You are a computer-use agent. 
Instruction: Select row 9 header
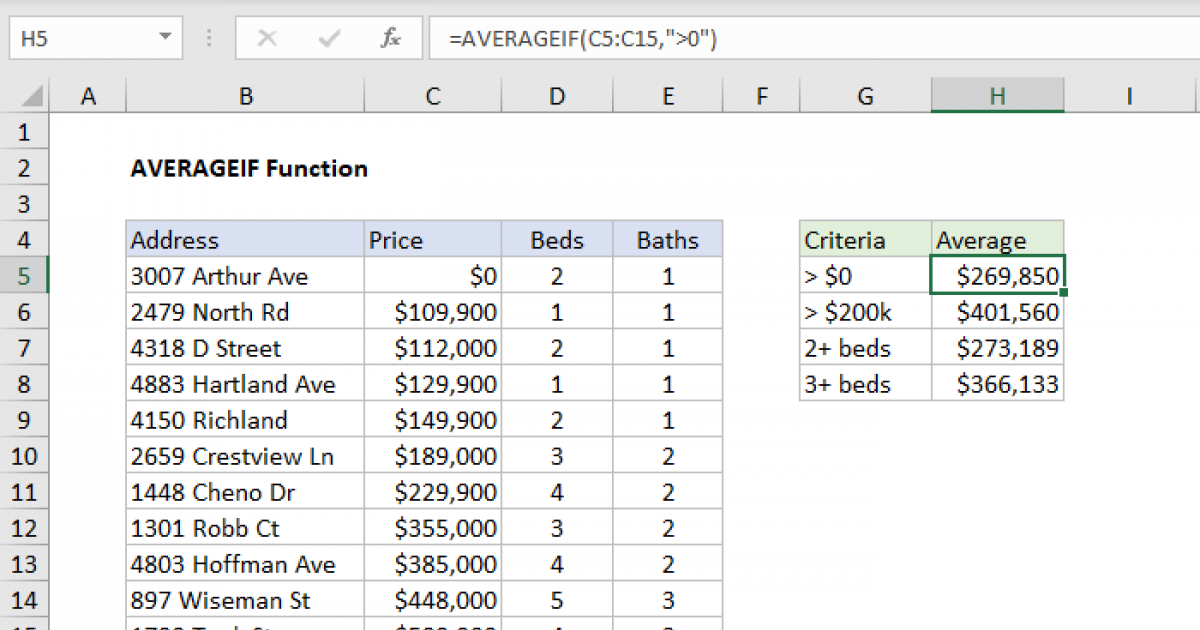tap(25, 420)
